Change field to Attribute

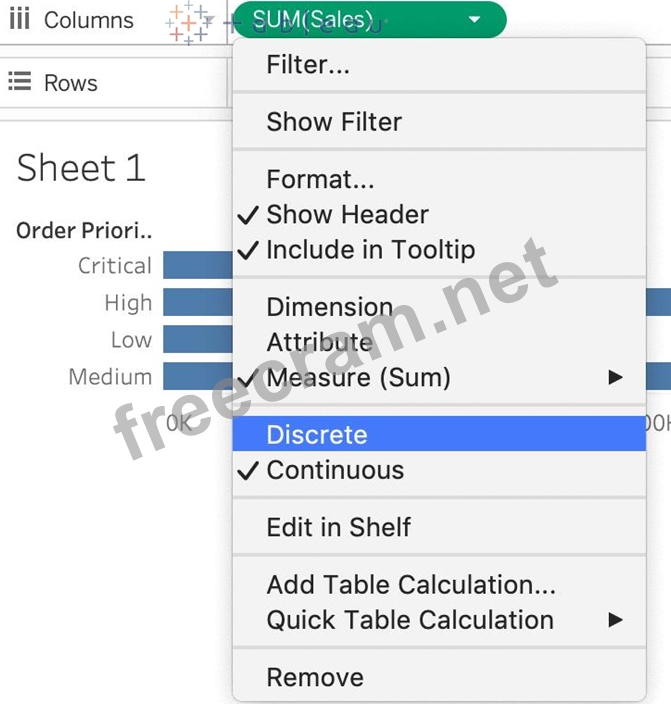pyautogui.click(x=319, y=342)
